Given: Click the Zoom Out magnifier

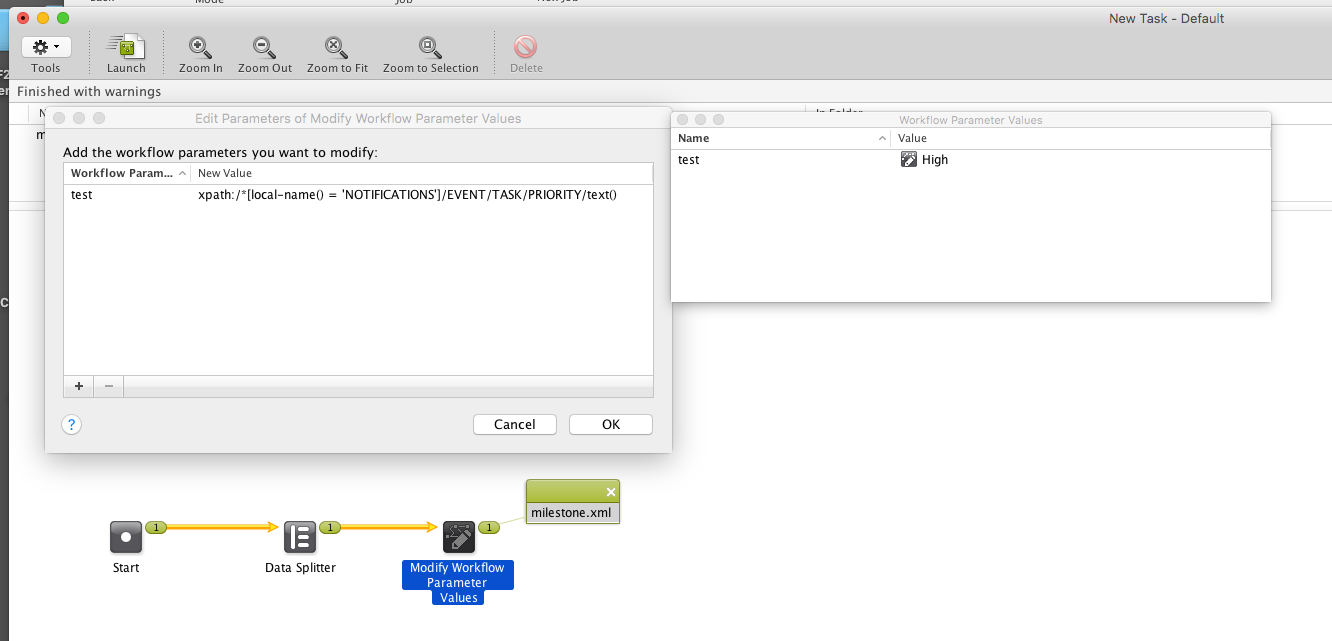Looking at the screenshot, I should [265, 46].
